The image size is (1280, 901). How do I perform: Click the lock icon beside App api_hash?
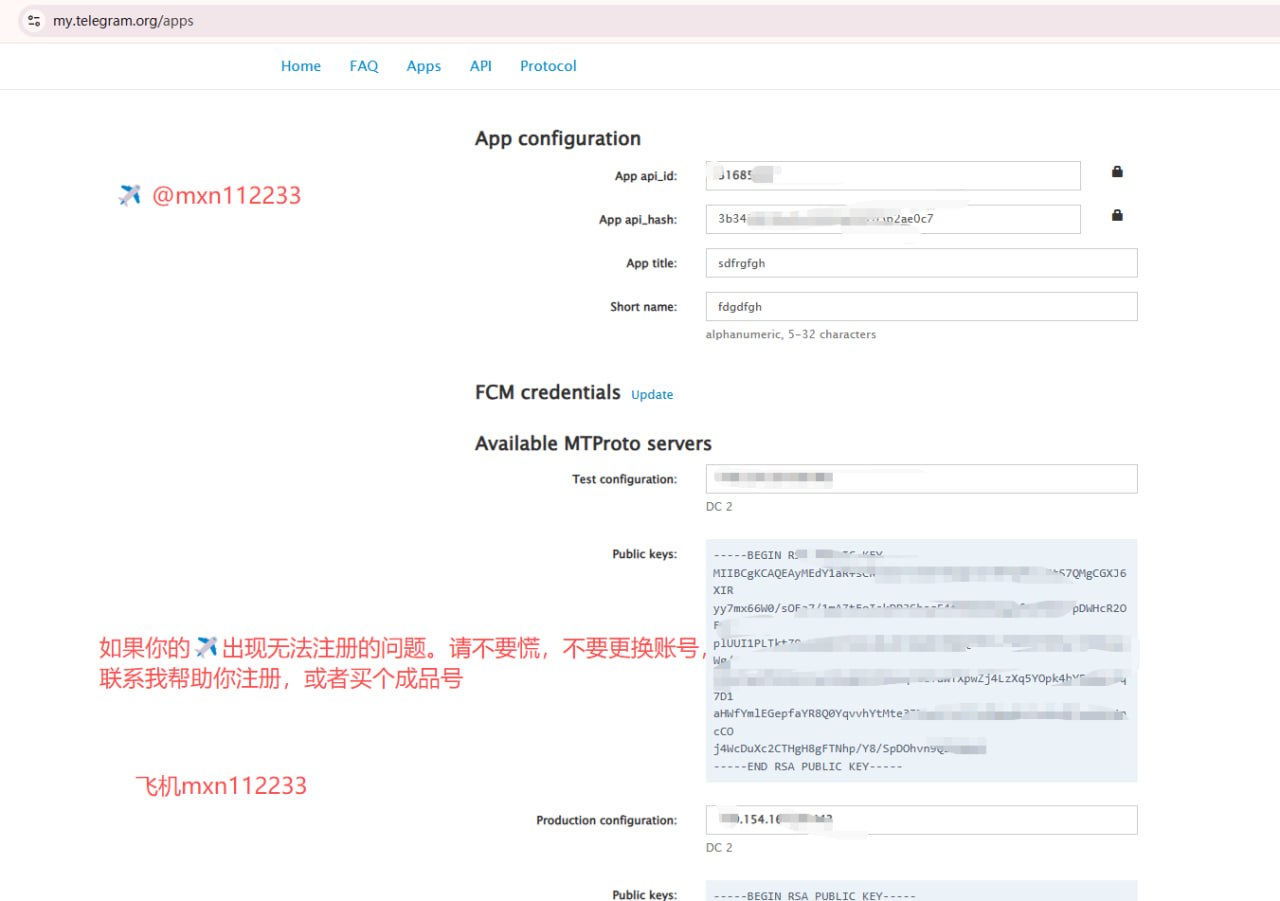(x=1117, y=215)
